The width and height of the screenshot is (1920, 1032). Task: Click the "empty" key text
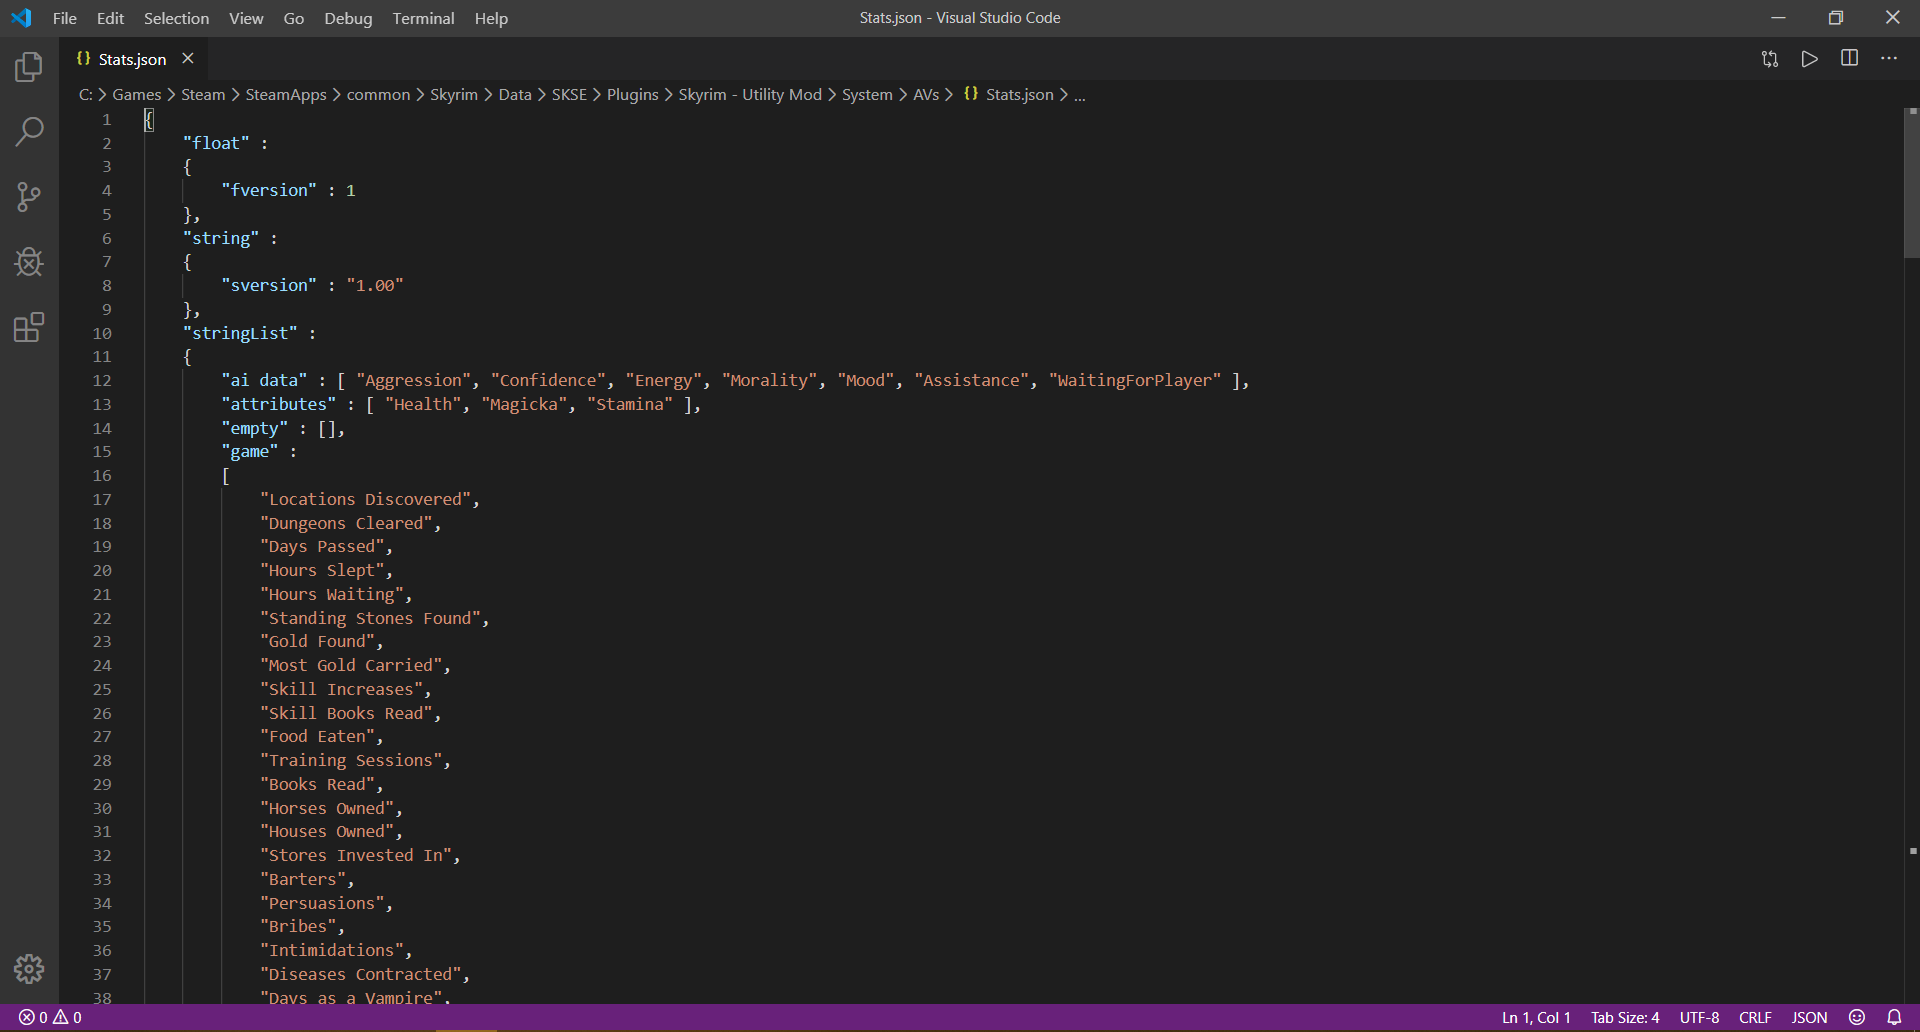255,428
